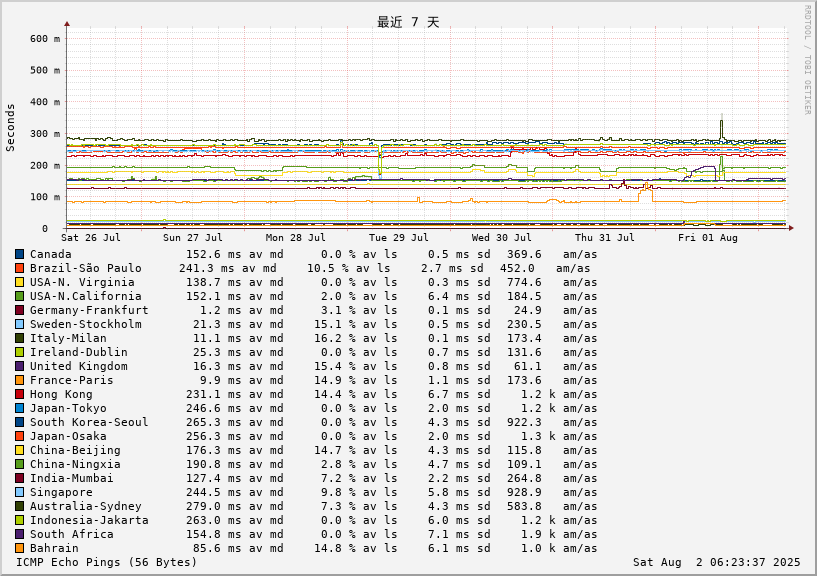Screen dimensions: 817x576
Task: Select the "Fri 01 Aug" x-axis date
Action: coord(708,238)
